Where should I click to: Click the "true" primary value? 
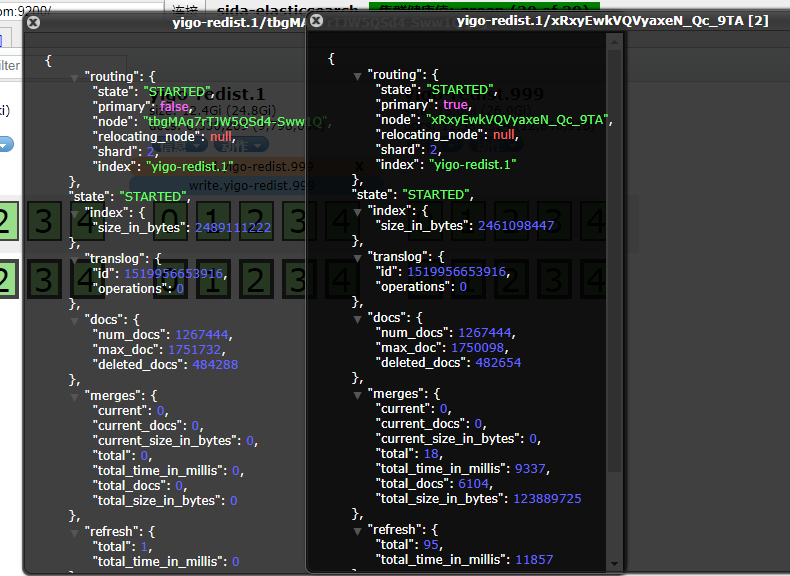[x=455, y=104]
